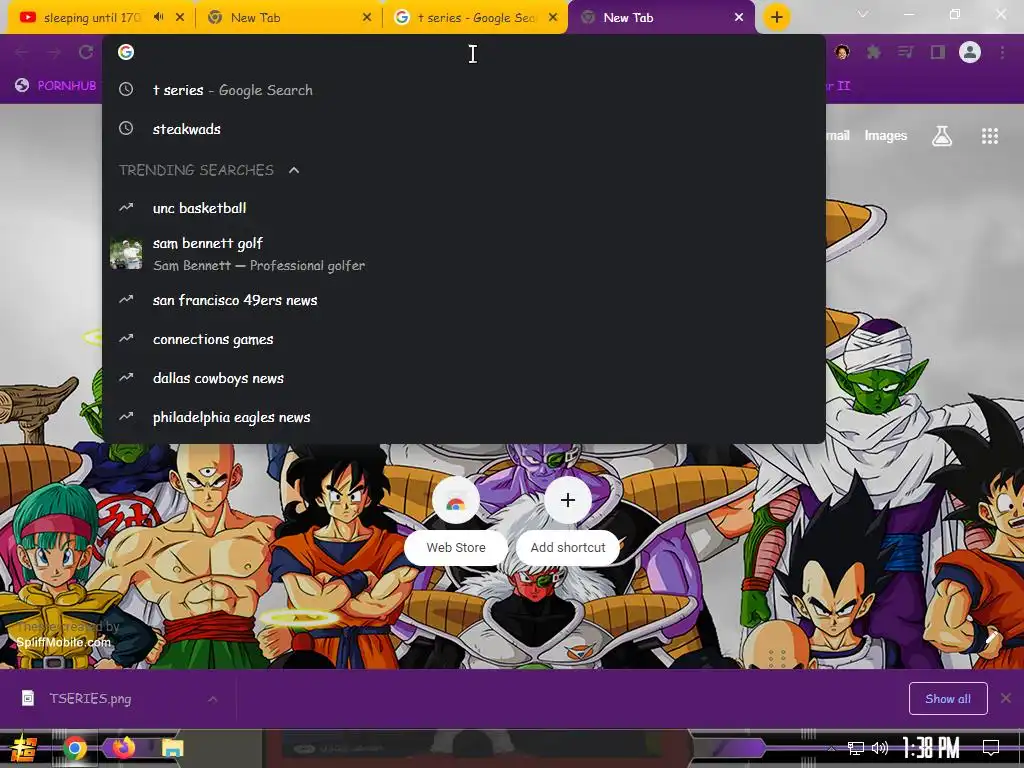
Task: Close the downloads bar
Action: pyautogui.click(x=1006, y=698)
